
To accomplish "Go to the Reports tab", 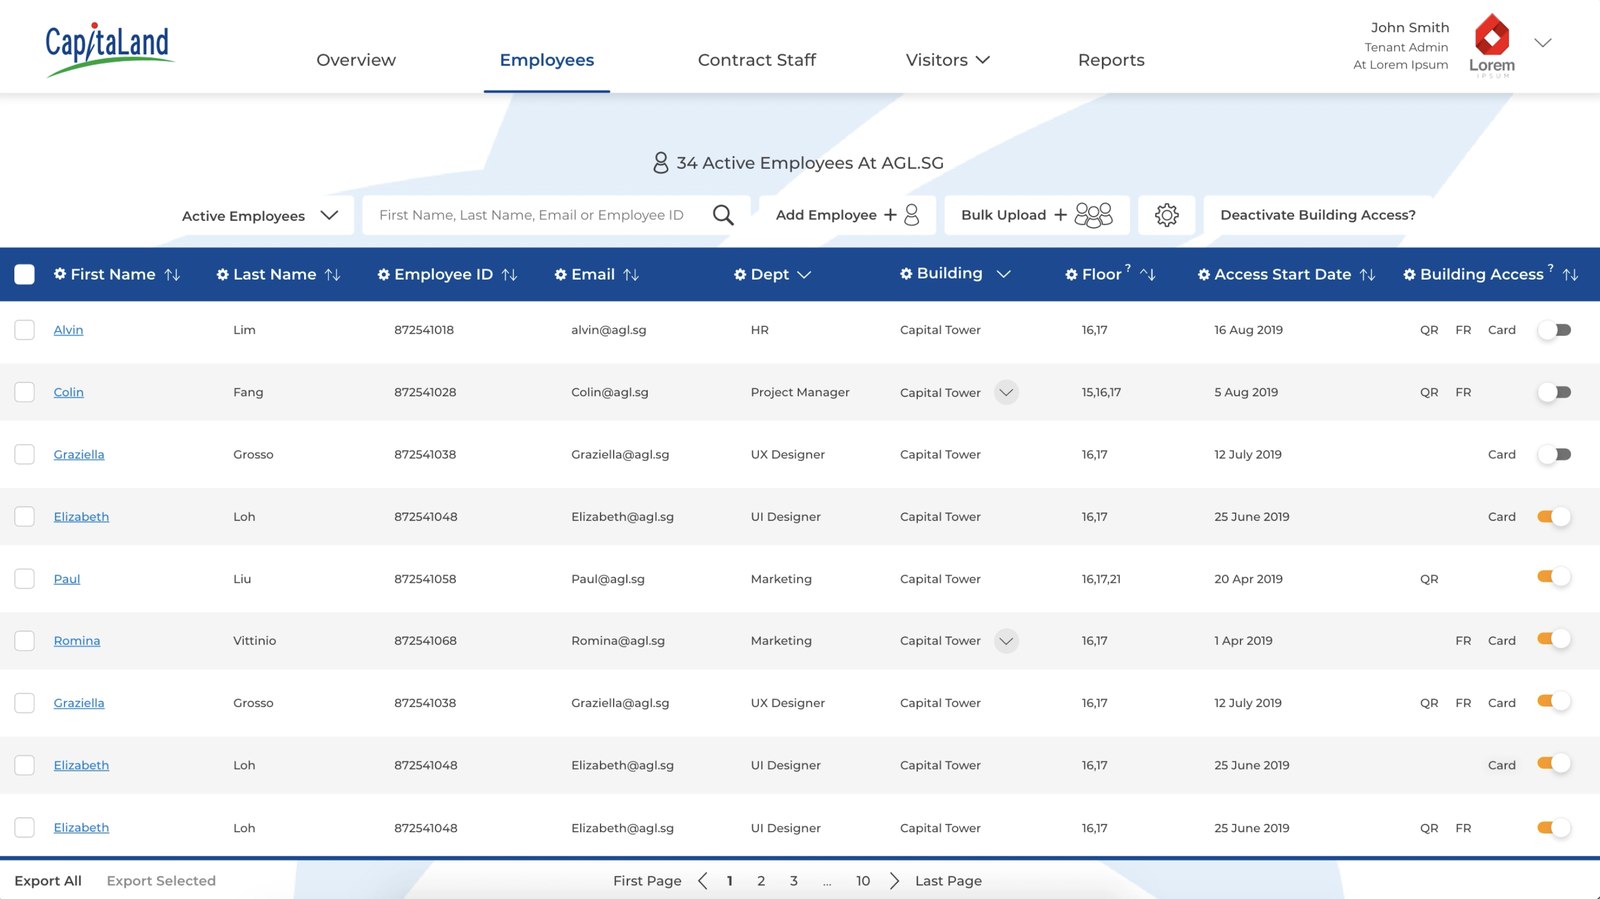I will [1111, 60].
